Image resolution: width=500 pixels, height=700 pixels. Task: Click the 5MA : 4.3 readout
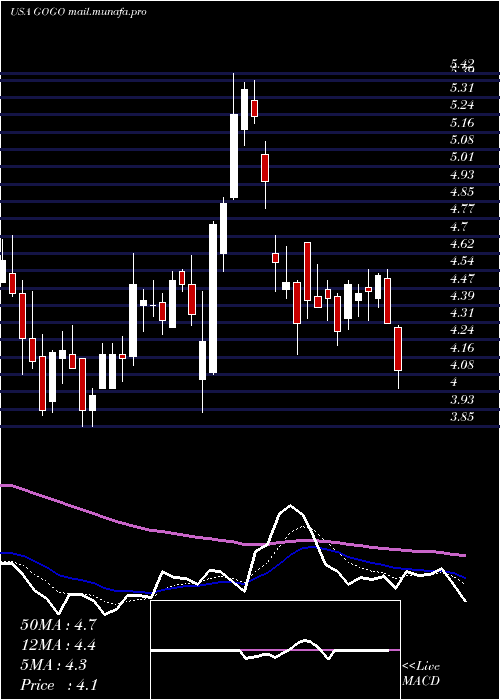point(54,665)
